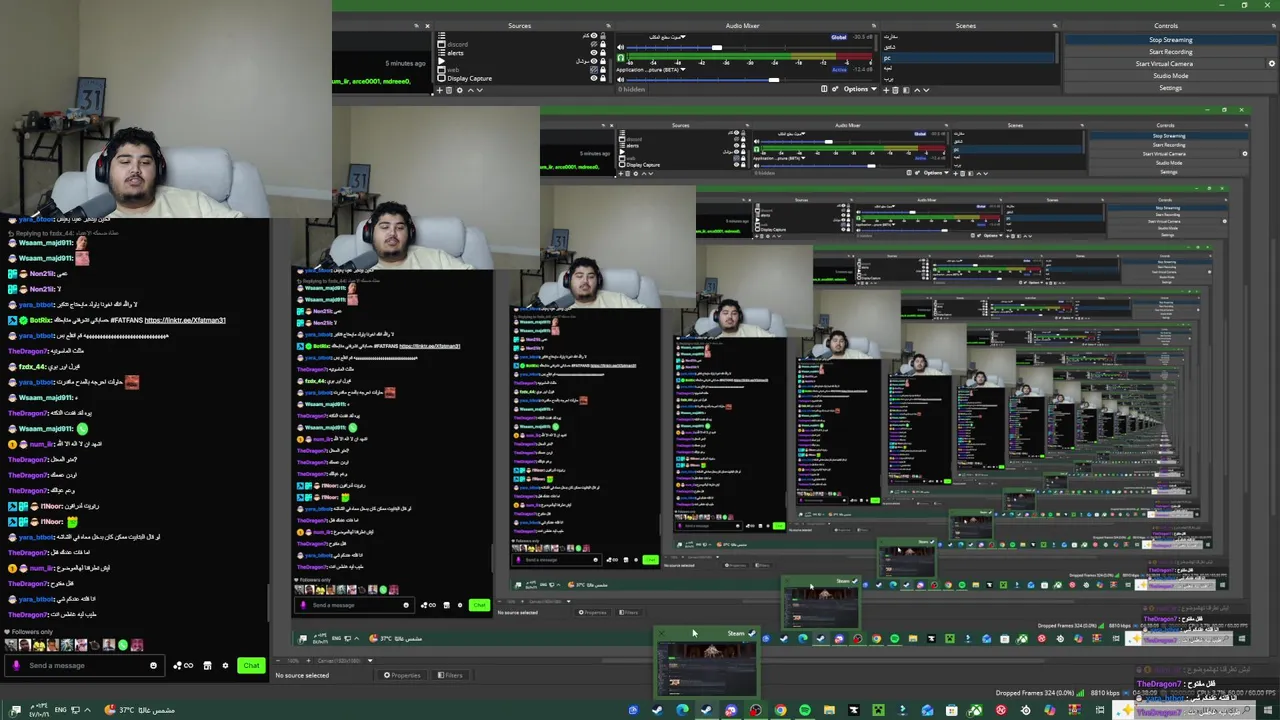The image size is (1280, 720).
Task: Undock the Scenes panel in main OBS
Action: (x=1055, y=26)
